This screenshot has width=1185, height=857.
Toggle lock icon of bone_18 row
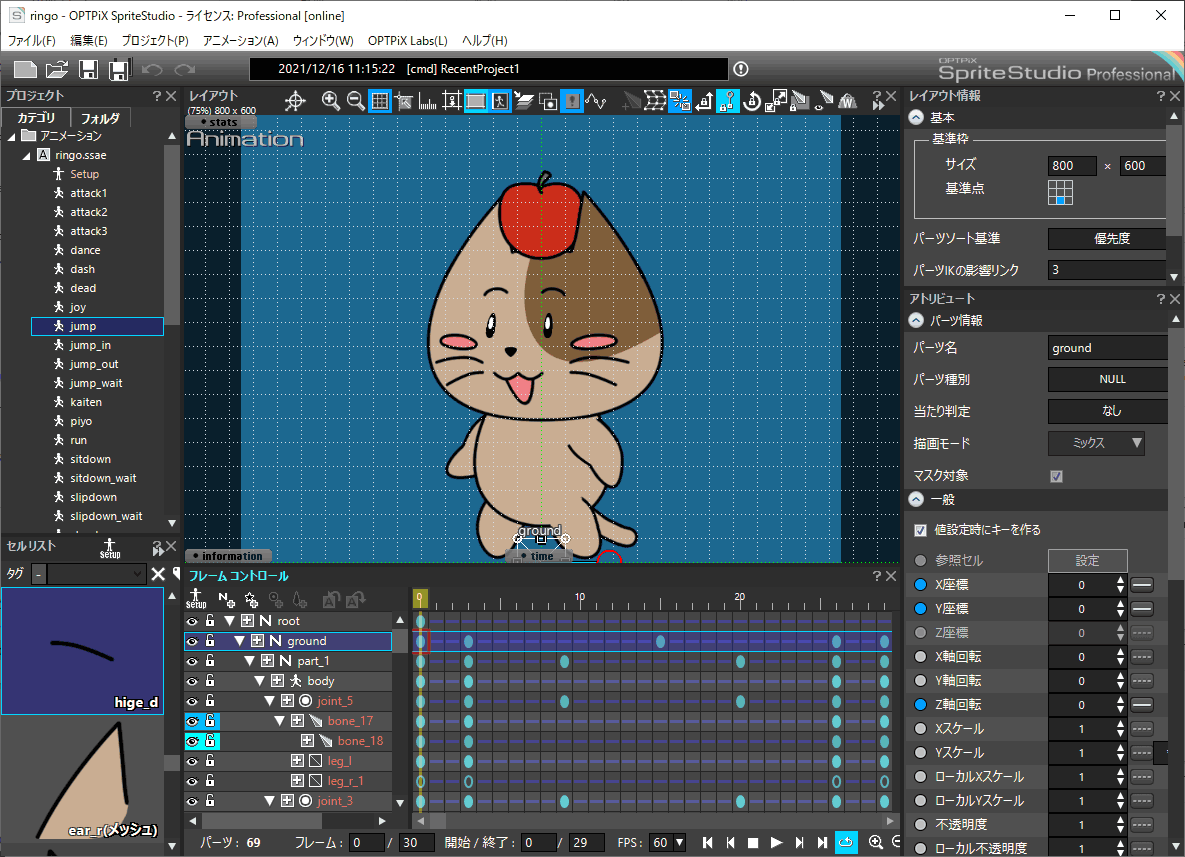coord(210,741)
